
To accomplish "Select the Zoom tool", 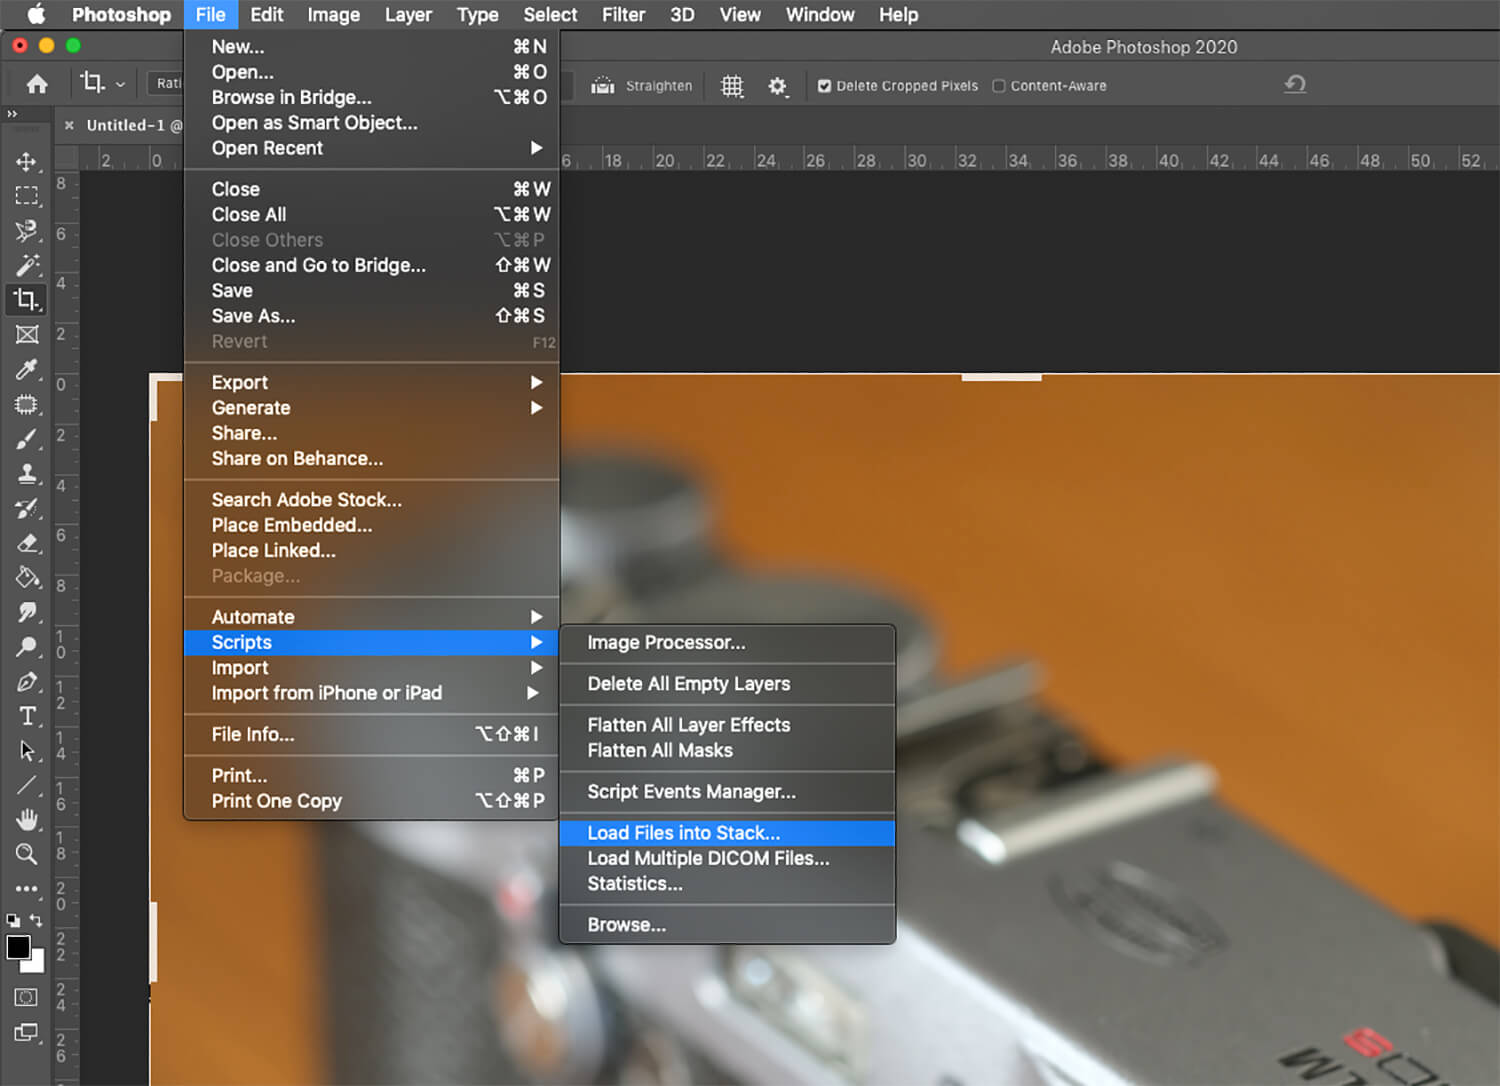I will pos(27,854).
